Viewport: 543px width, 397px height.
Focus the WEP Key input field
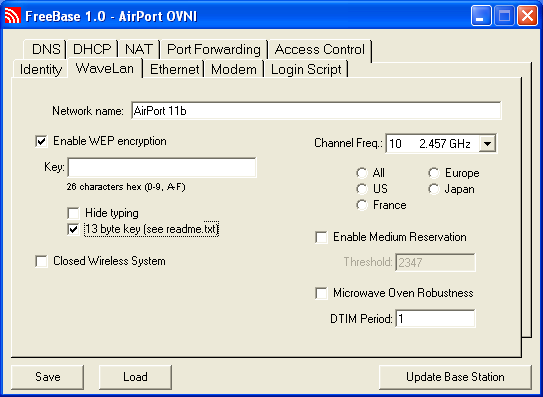pyautogui.click(x=162, y=168)
